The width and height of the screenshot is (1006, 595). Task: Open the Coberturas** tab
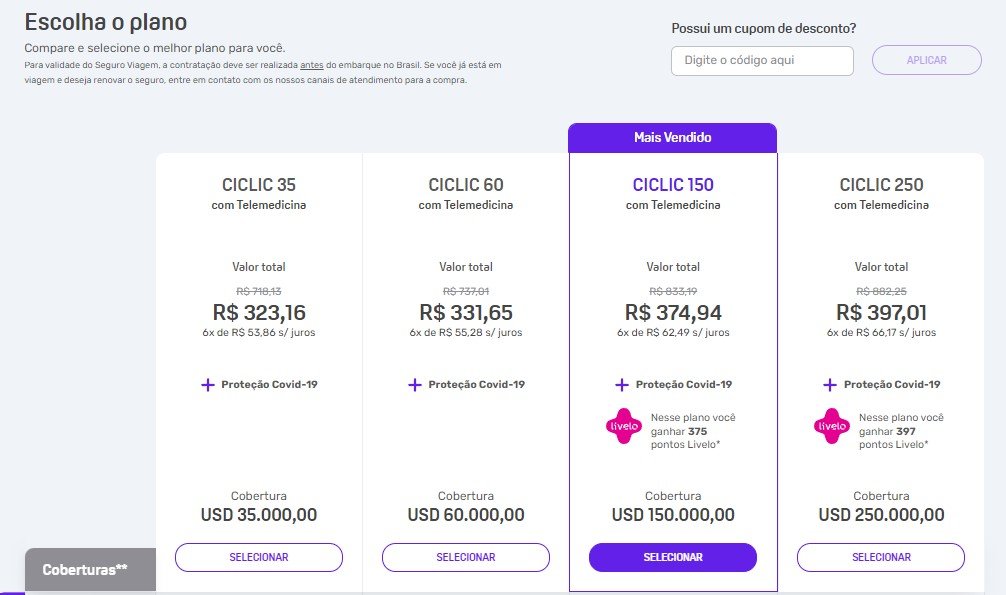(x=86, y=570)
